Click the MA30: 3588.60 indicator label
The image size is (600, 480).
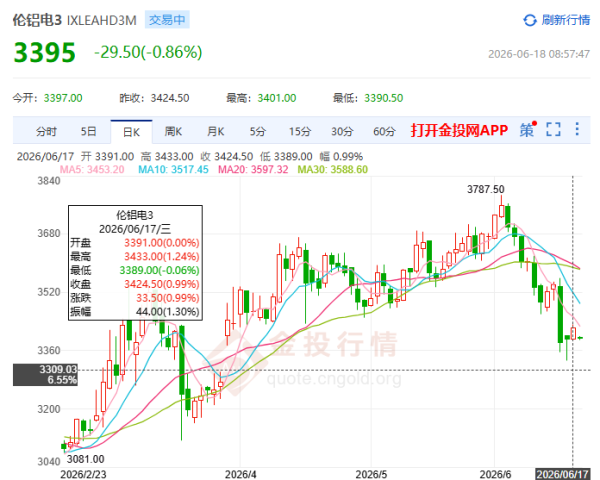[333, 170]
